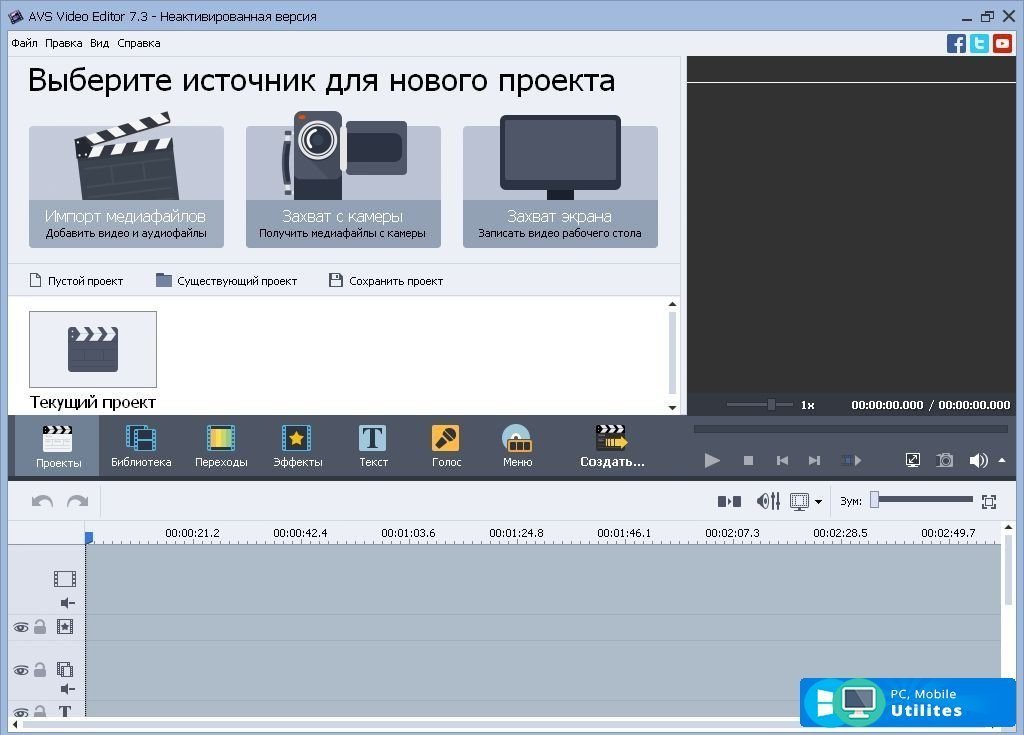Open the Файл menu

(x=24, y=43)
